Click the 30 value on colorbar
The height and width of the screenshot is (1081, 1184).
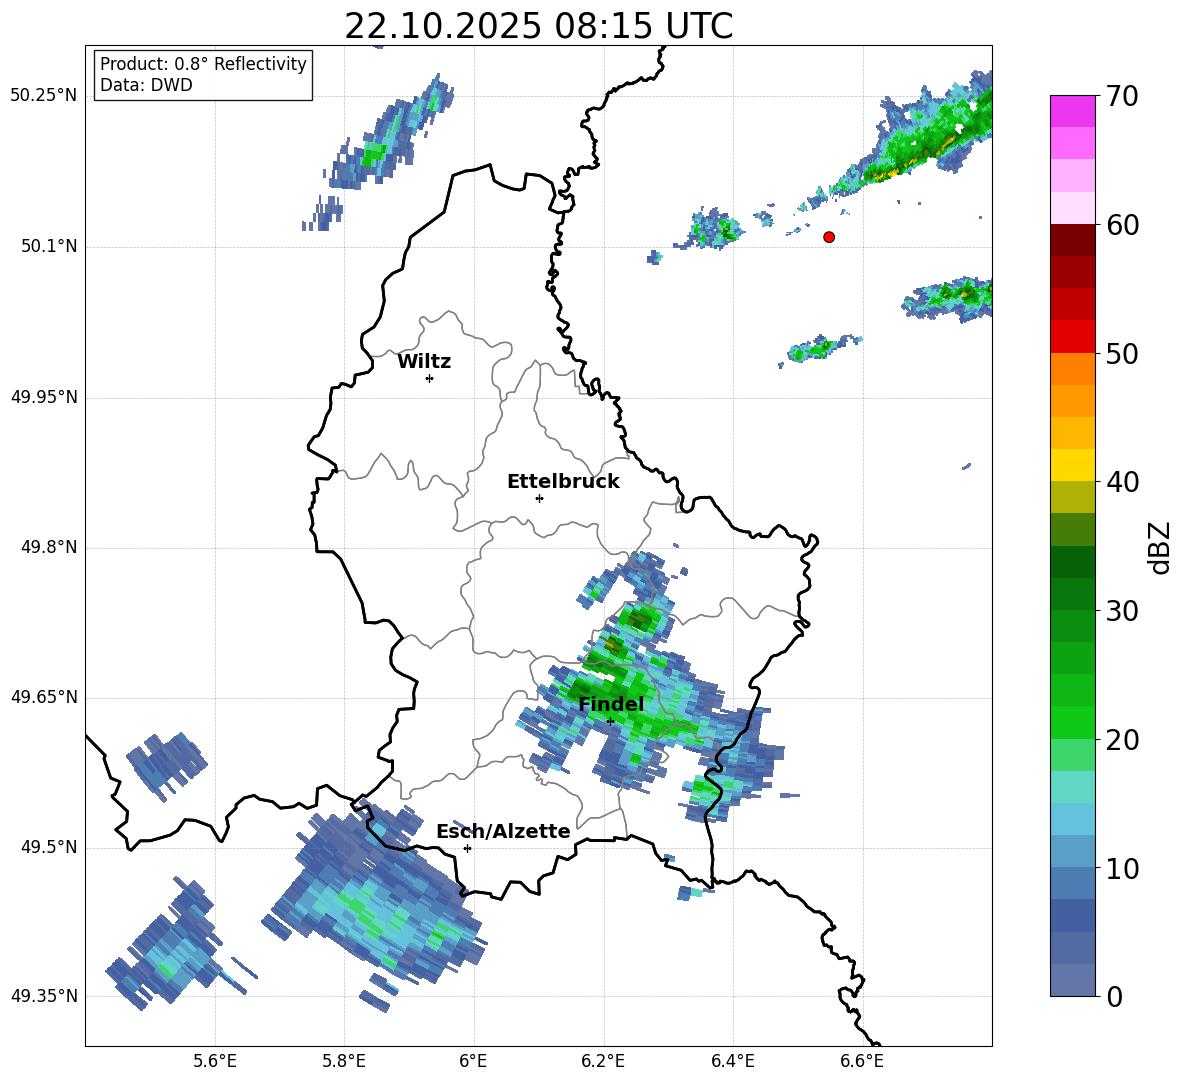point(1122,611)
